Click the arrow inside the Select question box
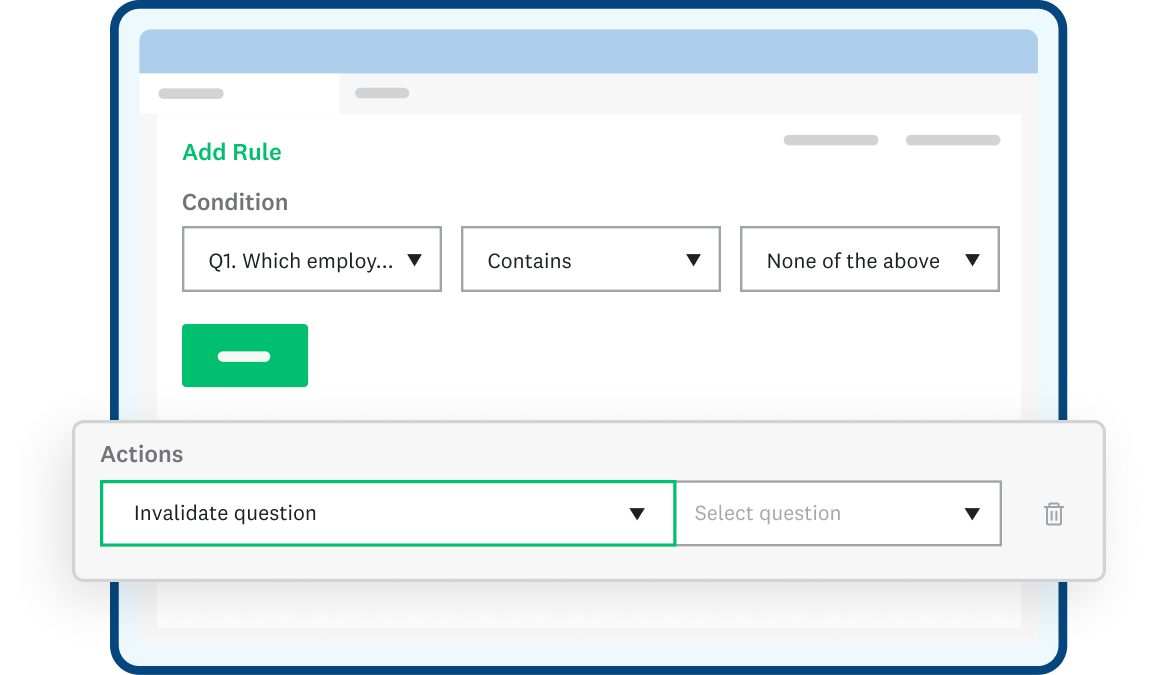 pyautogui.click(x=971, y=513)
